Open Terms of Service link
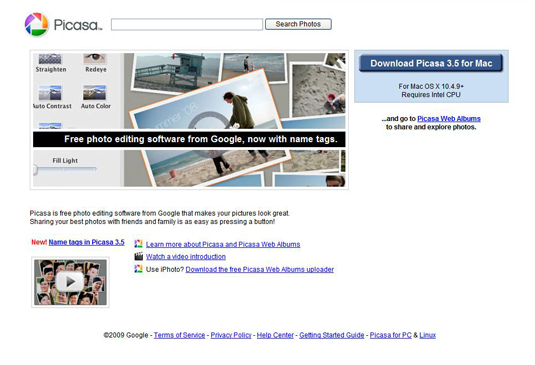 (x=179, y=335)
